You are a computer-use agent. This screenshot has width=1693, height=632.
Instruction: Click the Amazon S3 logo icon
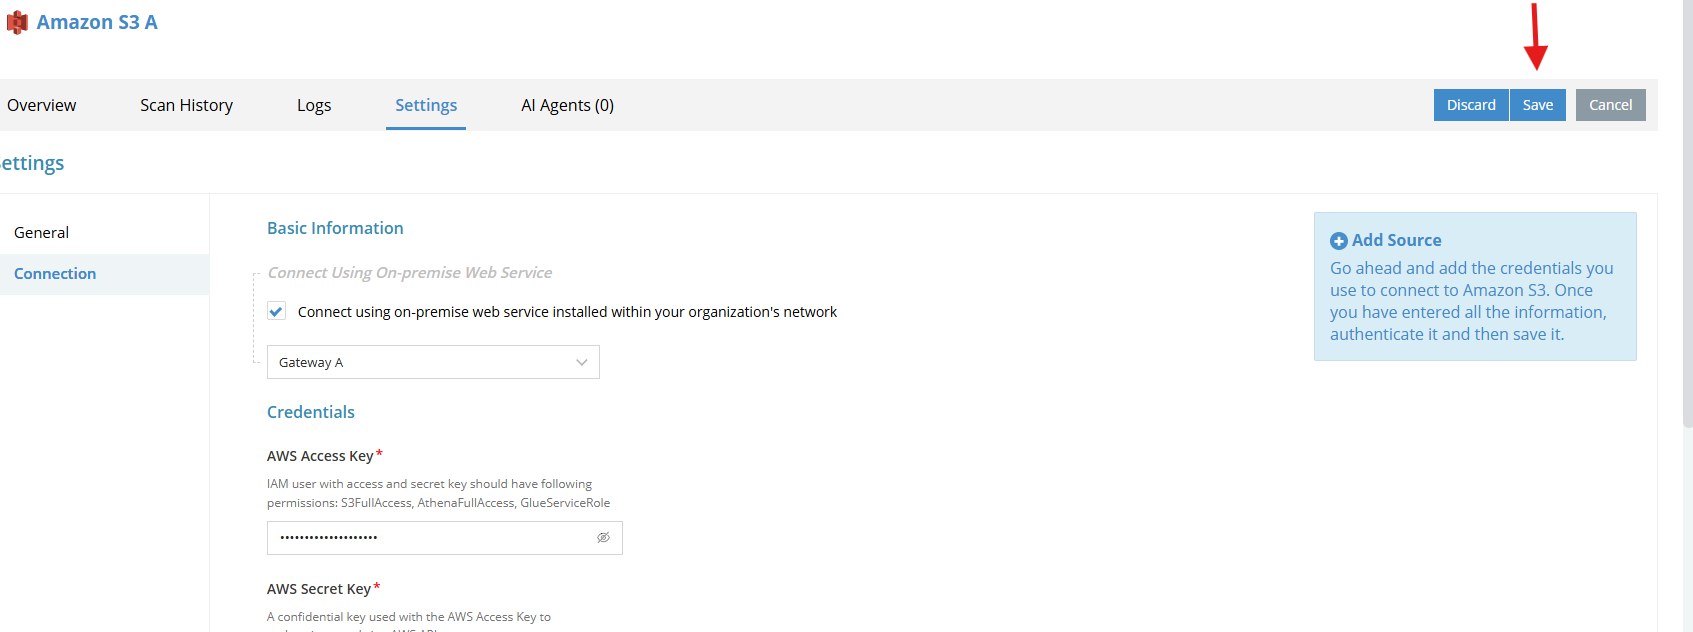17,22
